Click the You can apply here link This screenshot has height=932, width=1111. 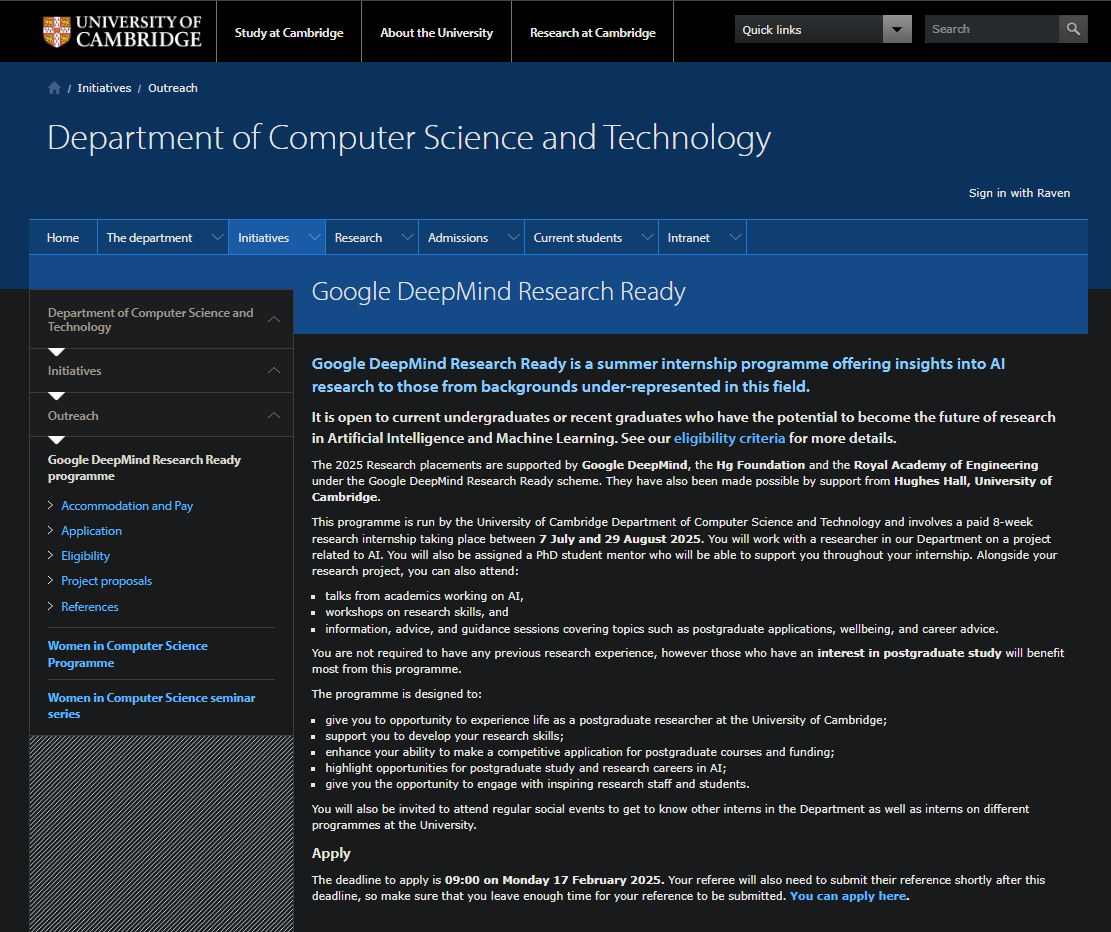point(848,896)
